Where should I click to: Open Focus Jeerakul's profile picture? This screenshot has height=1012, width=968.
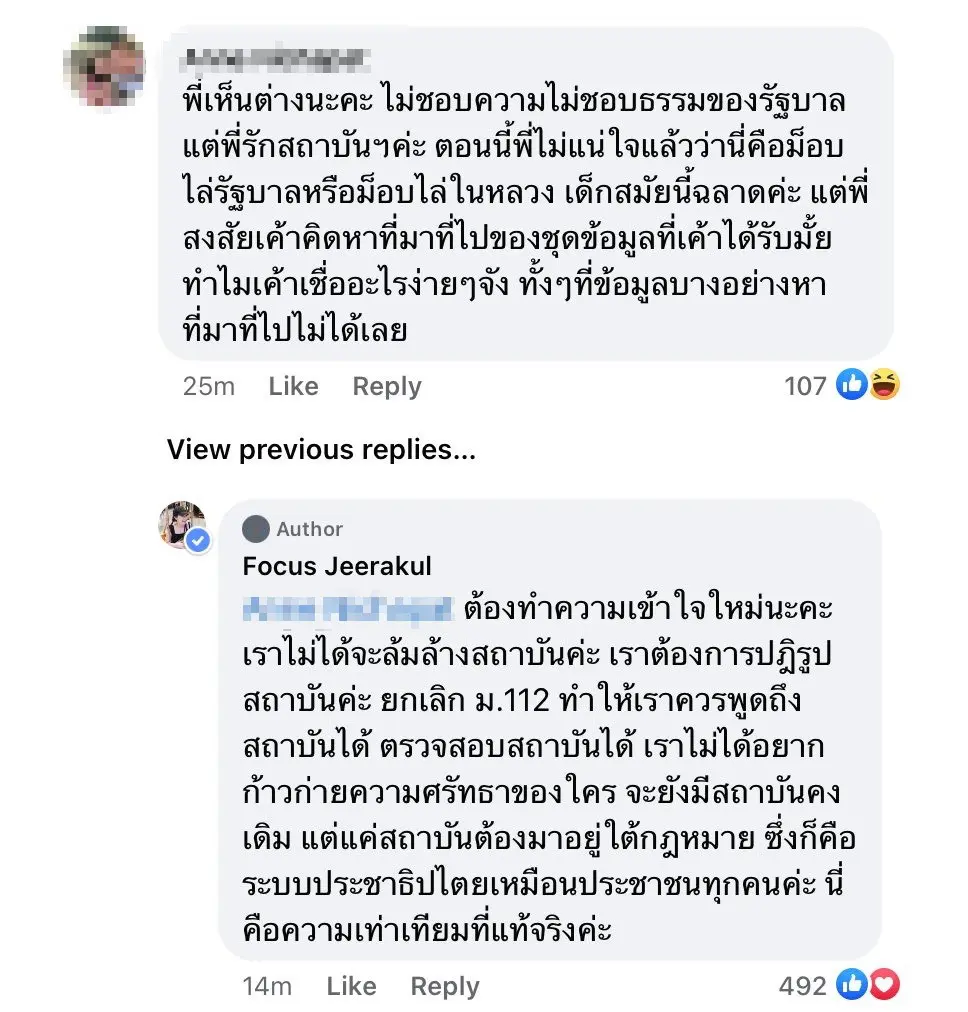pos(181,523)
